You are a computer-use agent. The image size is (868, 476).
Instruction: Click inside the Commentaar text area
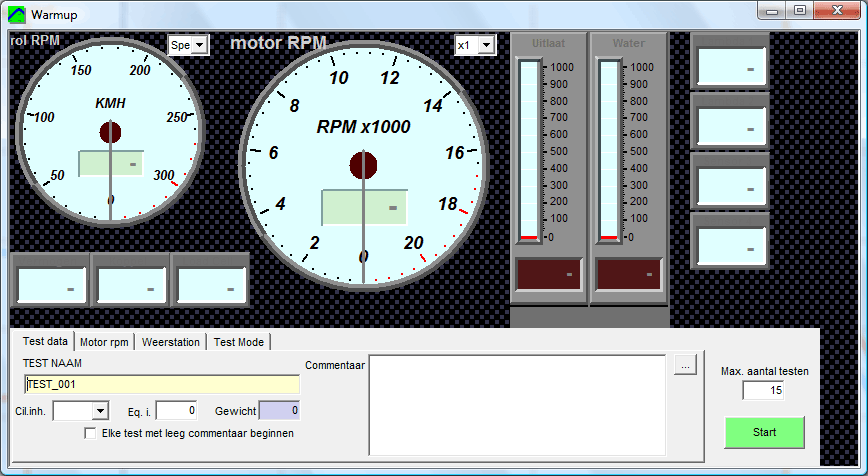(x=517, y=405)
